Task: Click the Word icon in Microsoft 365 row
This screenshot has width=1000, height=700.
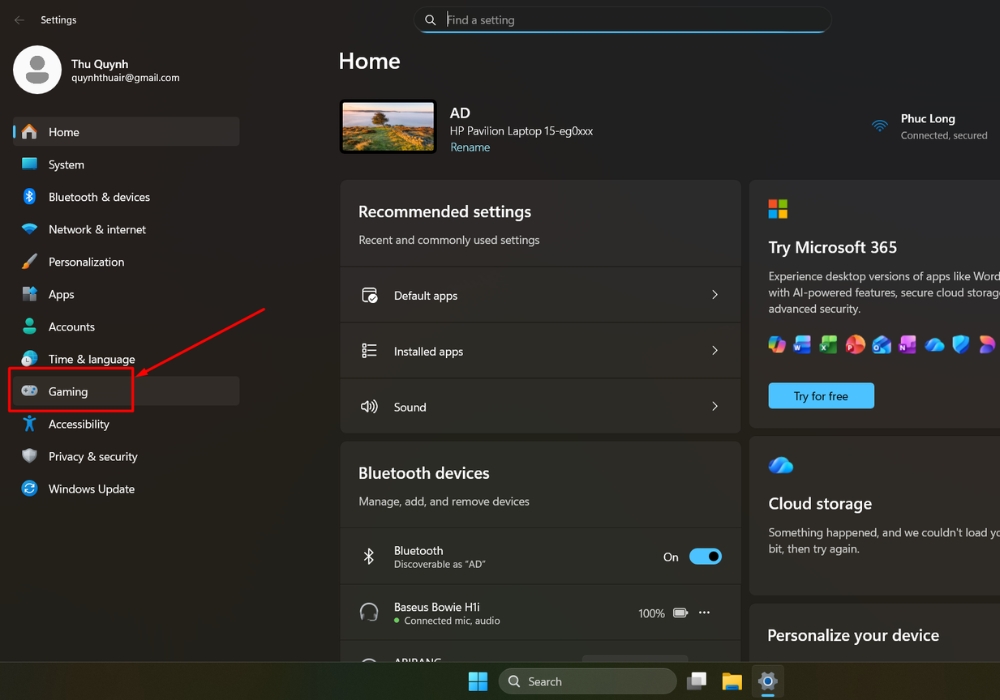Action: (x=802, y=344)
